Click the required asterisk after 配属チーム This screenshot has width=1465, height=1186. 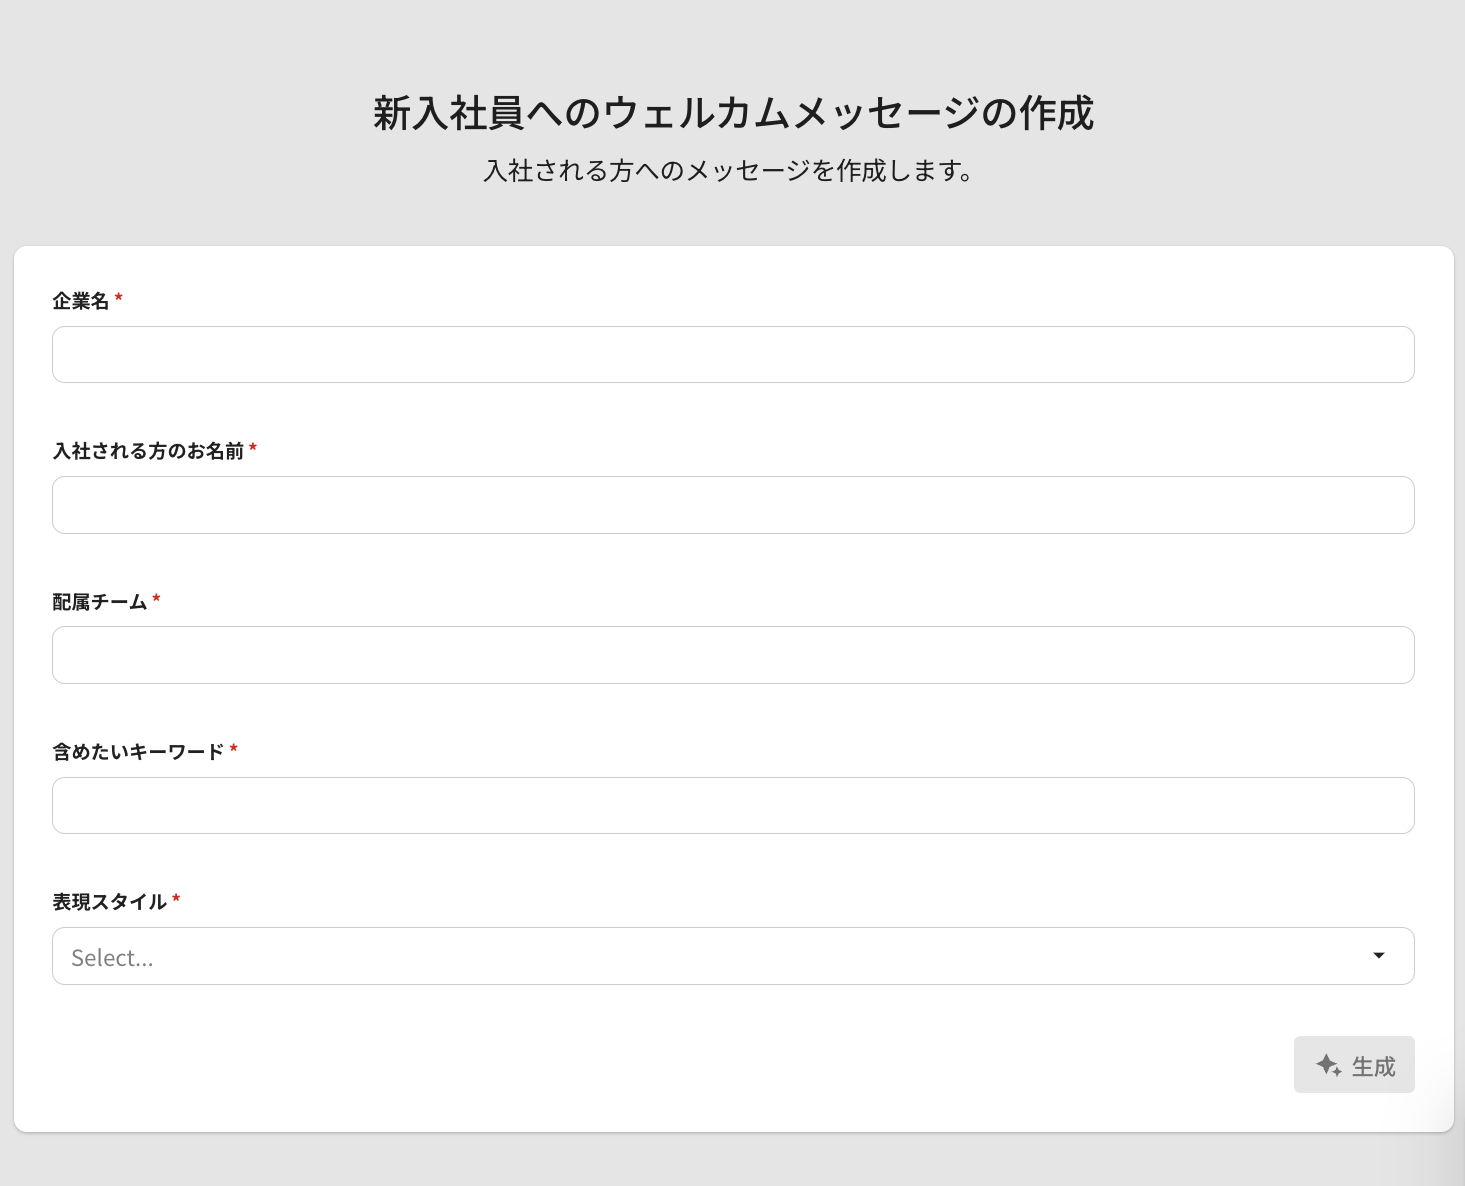click(156, 600)
